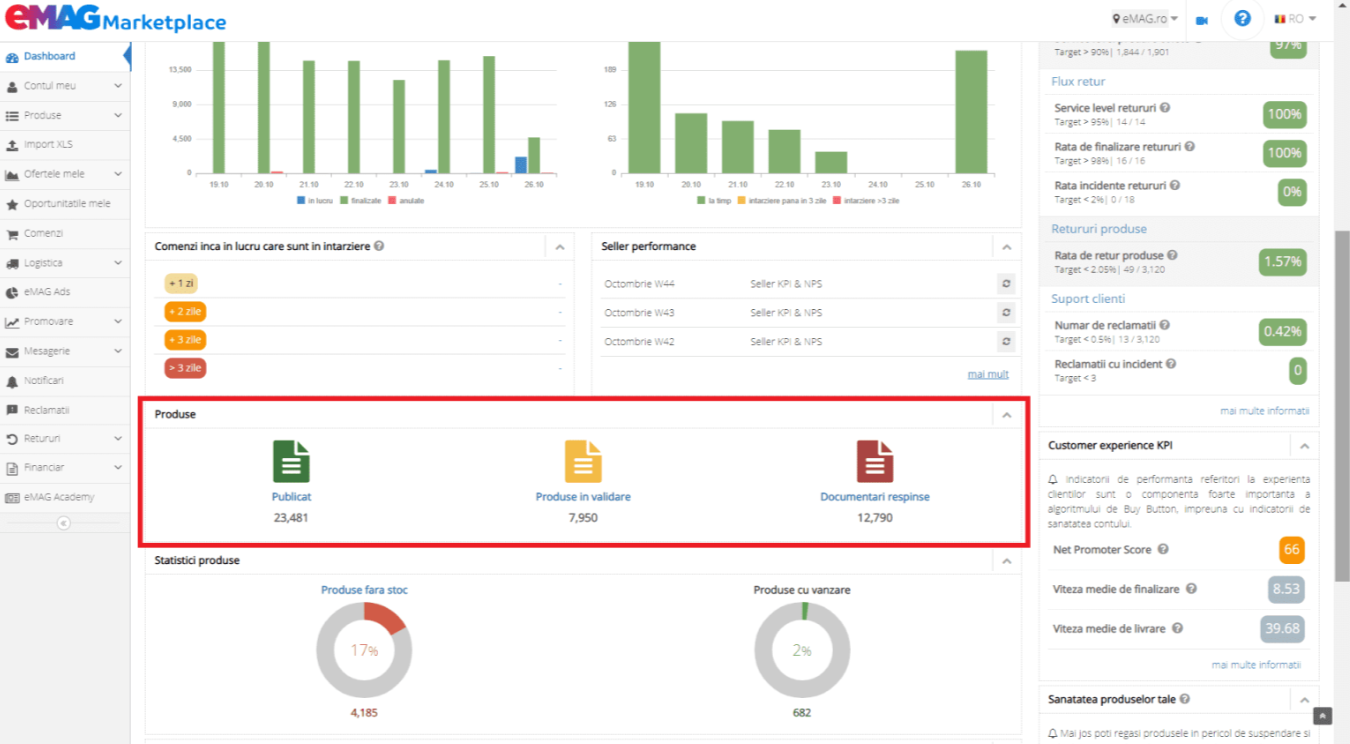1350x744 pixels.
Task: Click the "+ 1 zi" delay badge
Action: 181,284
